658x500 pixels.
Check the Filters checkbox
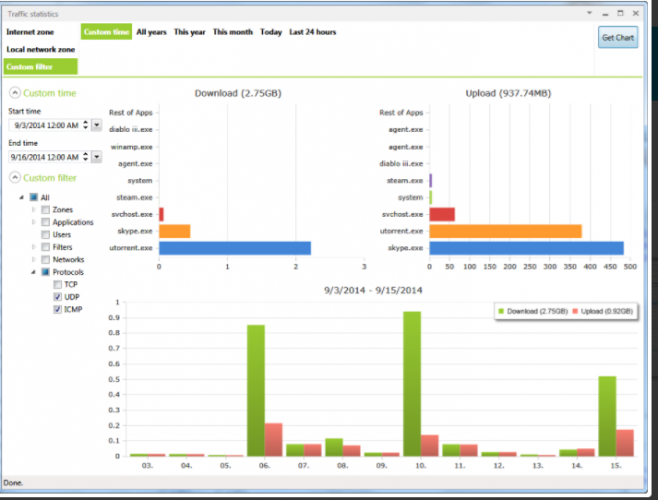tap(46, 247)
